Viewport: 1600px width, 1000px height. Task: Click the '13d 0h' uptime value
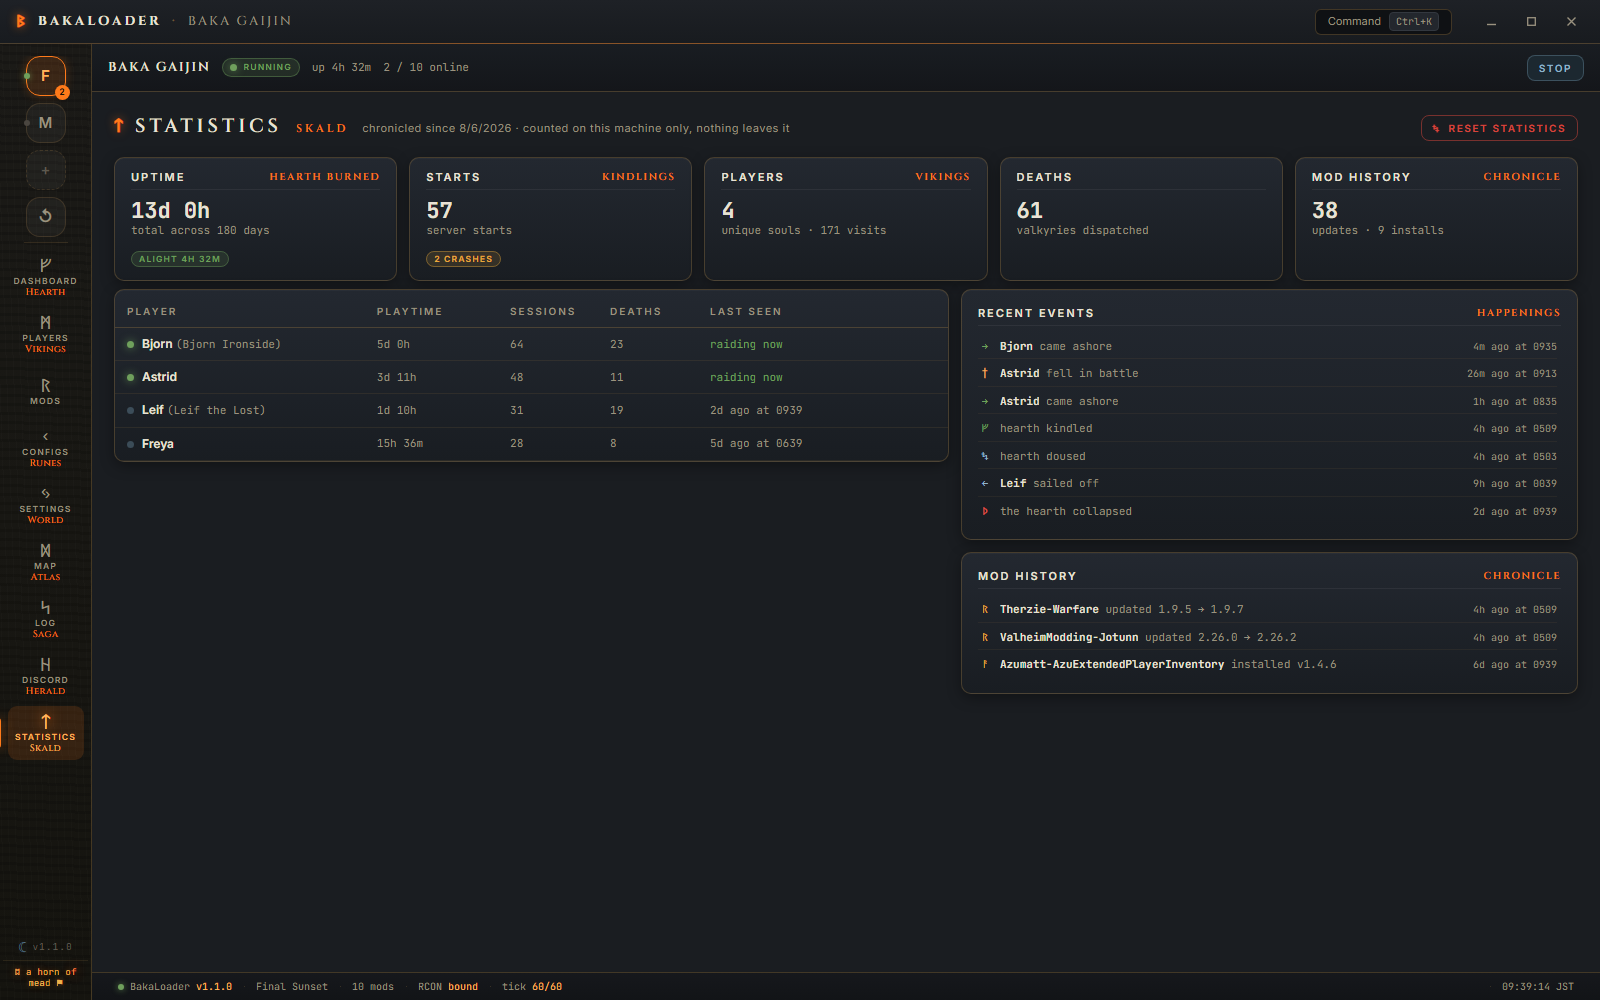pos(171,210)
